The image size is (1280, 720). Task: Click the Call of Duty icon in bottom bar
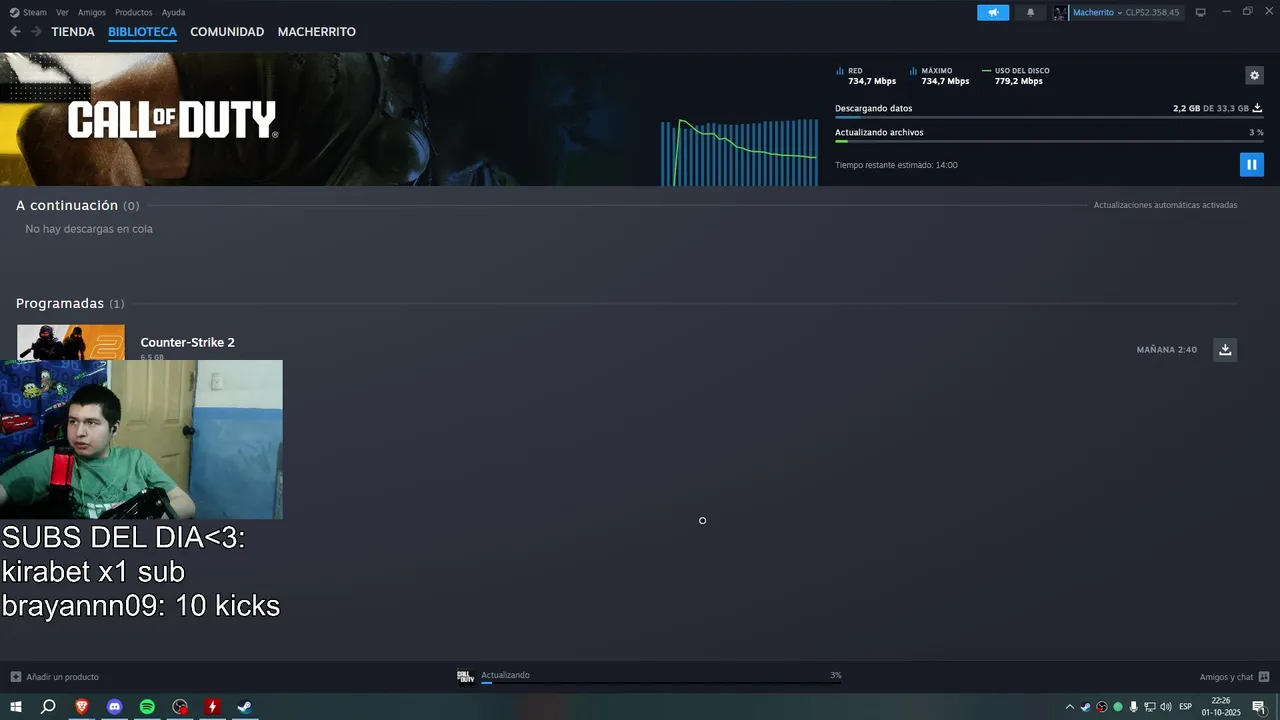click(465, 676)
